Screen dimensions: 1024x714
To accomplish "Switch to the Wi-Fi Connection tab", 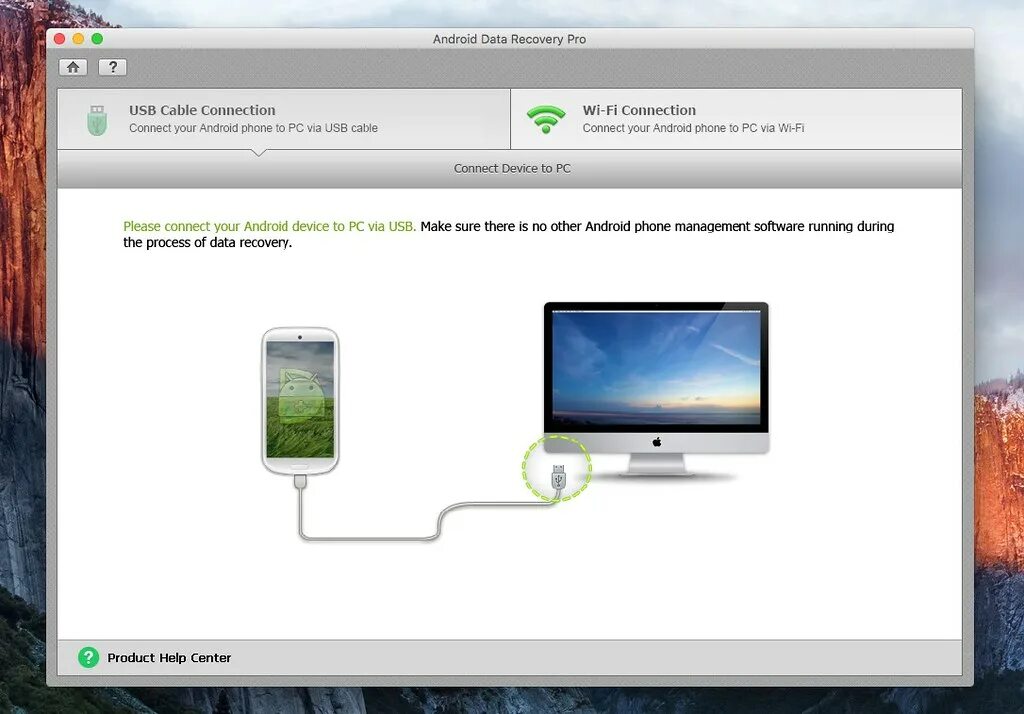I will tap(736, 119).
